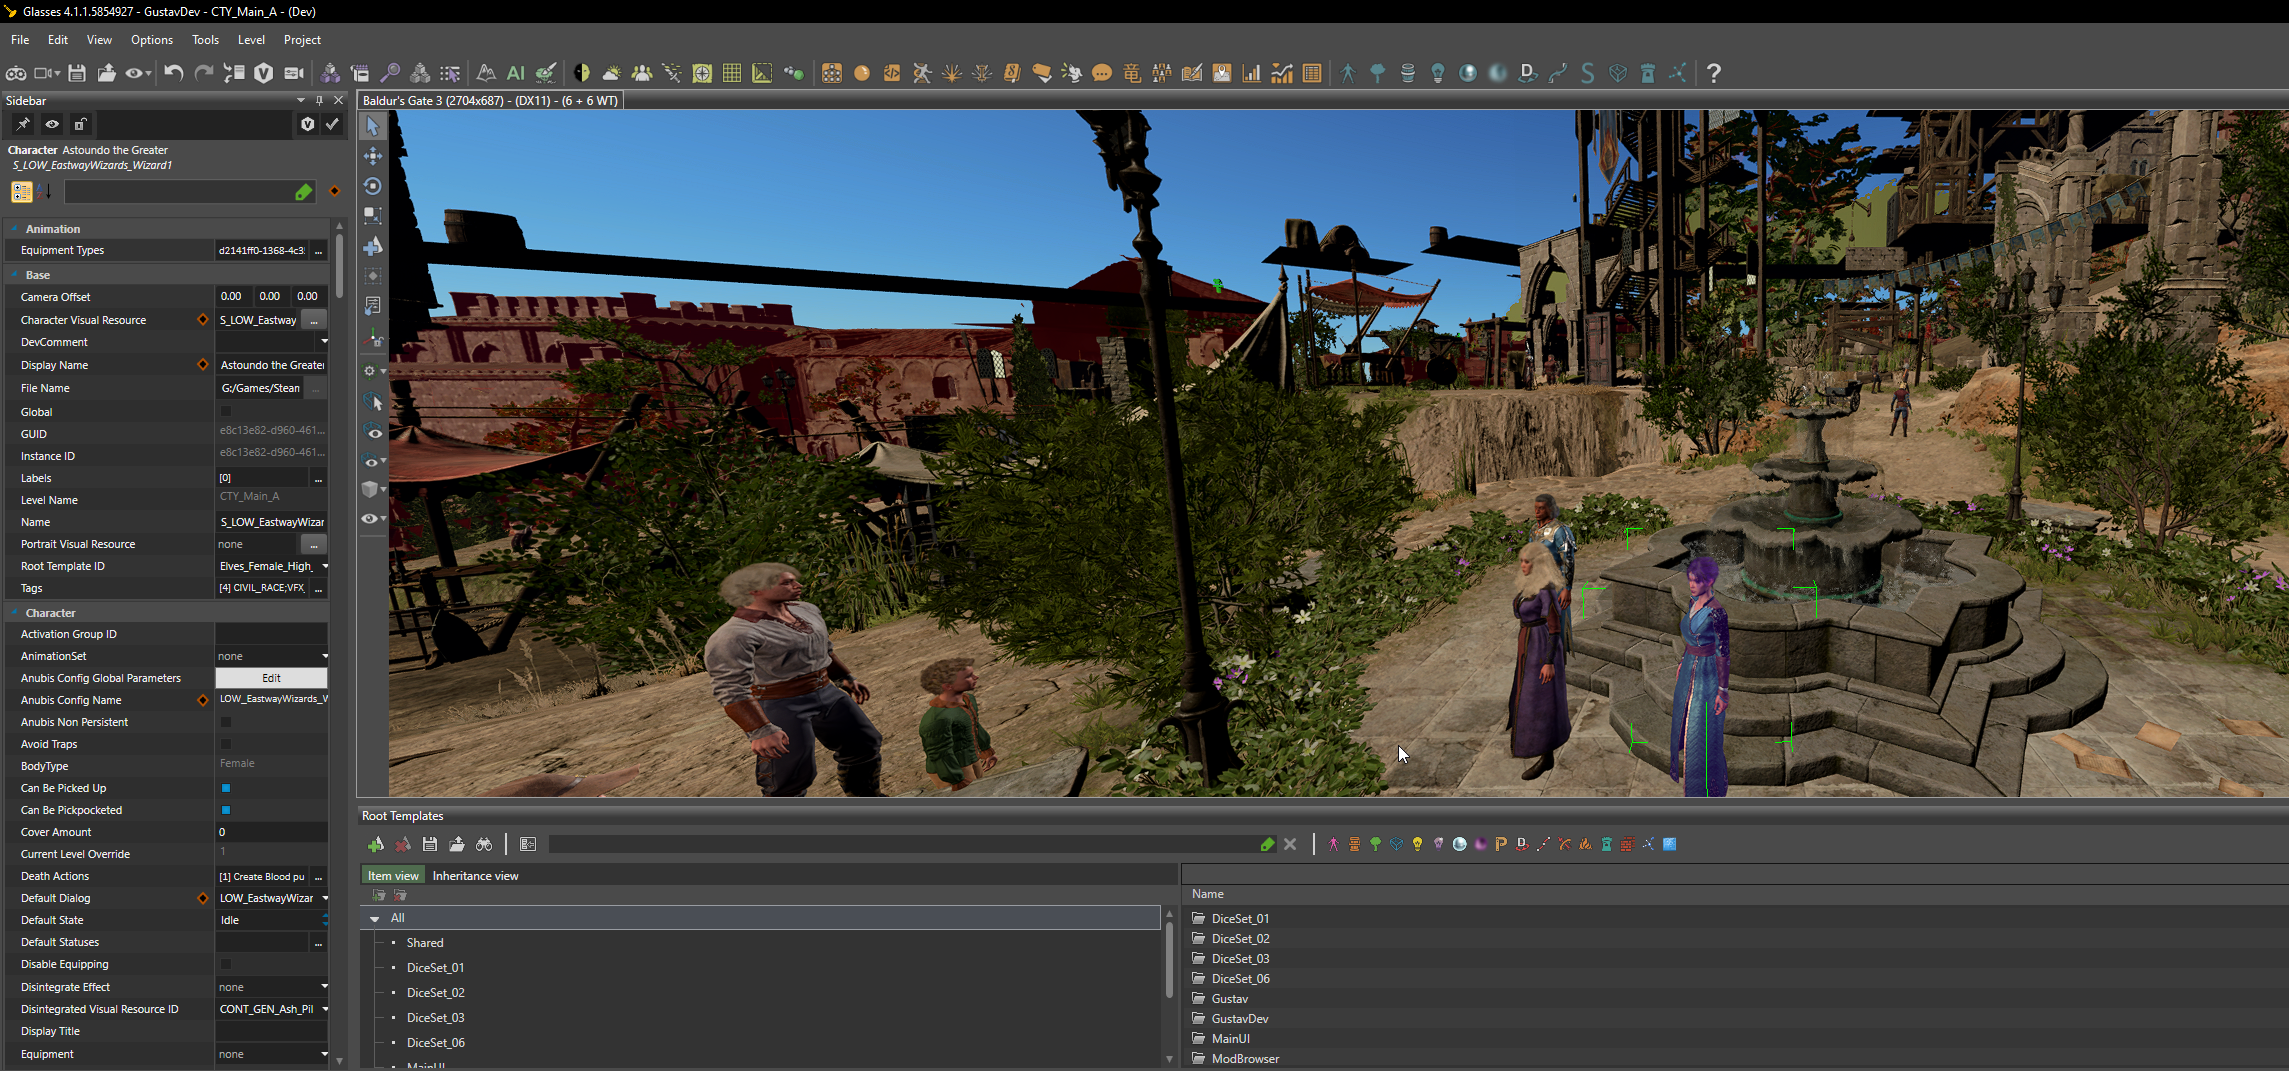Click the binoculars icon in Root Templates
Viewport: 2289px width, 1071px height.
[484, 845]
